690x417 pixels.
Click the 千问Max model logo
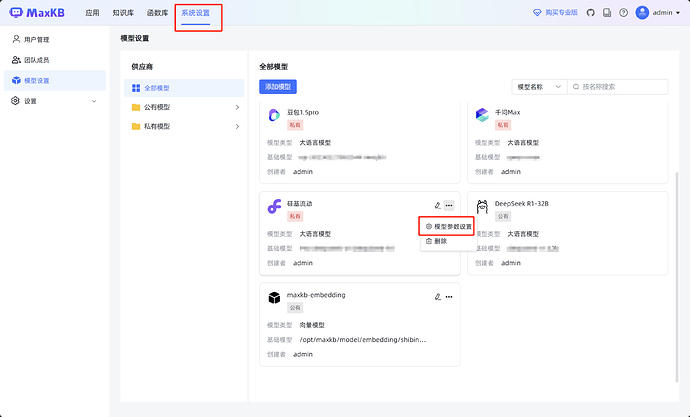tap(482, 115)
